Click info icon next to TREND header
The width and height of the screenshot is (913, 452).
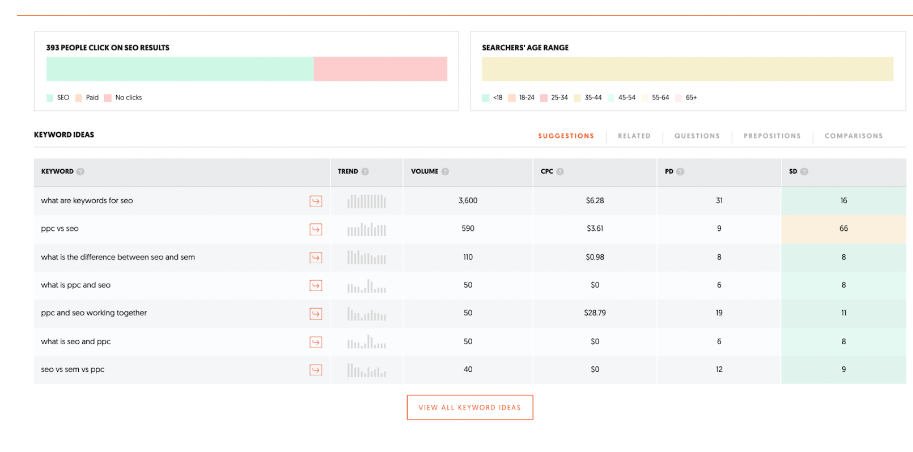click(365, 172)
